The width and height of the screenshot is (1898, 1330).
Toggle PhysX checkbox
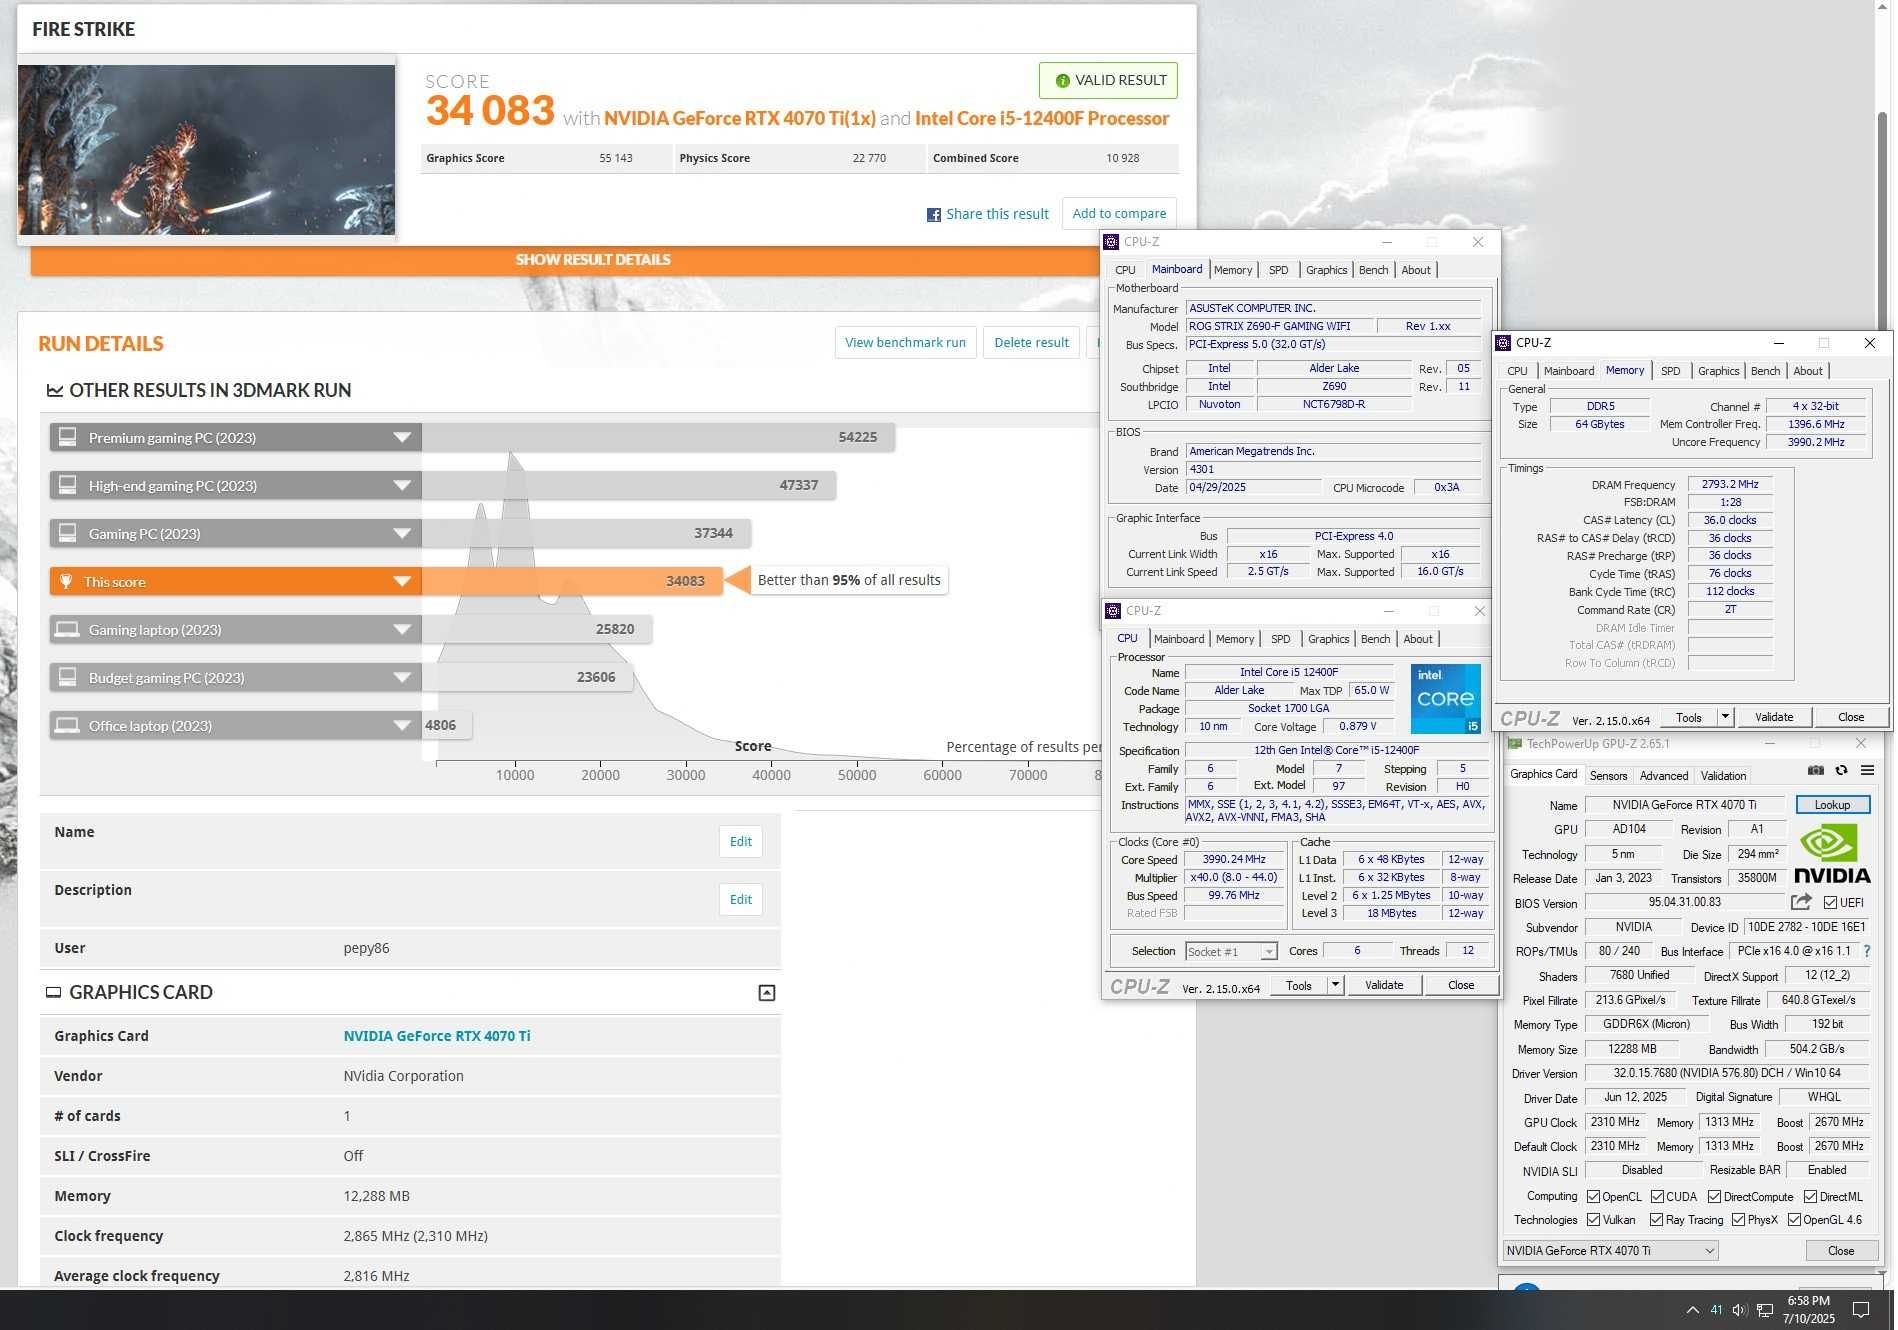pyautogui.click(x=1738, y=1220)
